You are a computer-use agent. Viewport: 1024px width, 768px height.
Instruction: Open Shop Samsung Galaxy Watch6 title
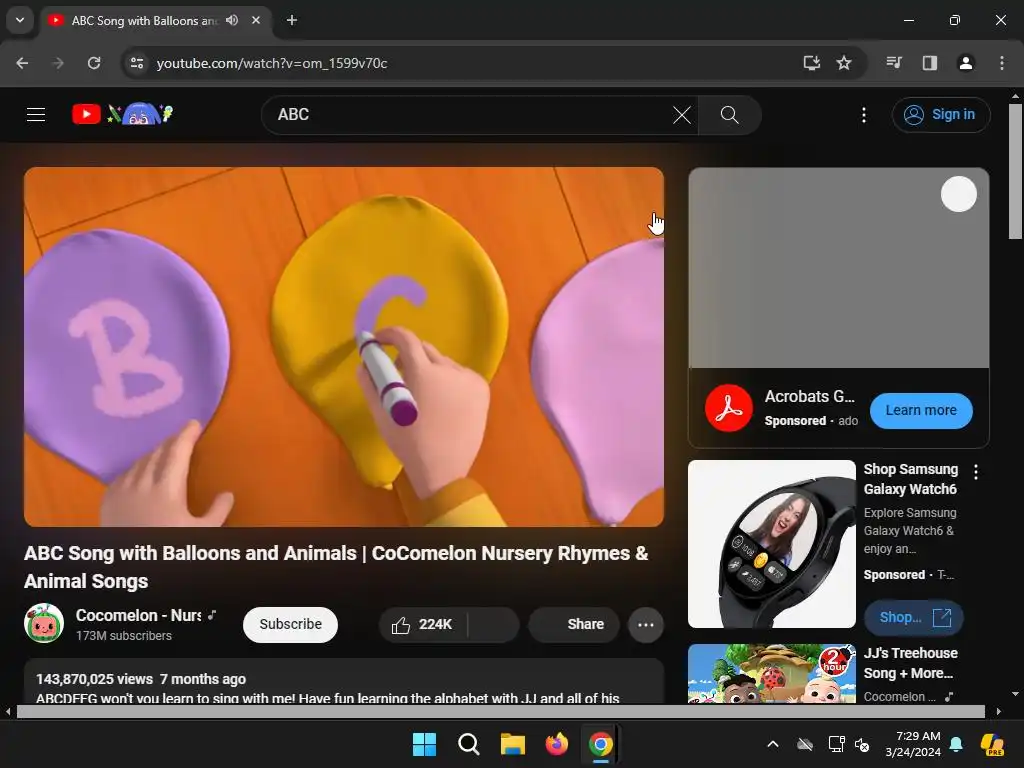pos(910,479)
